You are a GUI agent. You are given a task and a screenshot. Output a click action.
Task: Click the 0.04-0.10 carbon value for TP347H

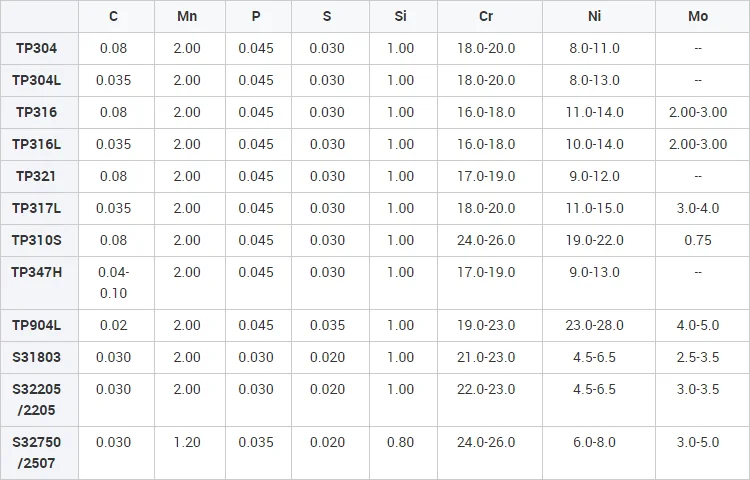[x=113, y=282]
